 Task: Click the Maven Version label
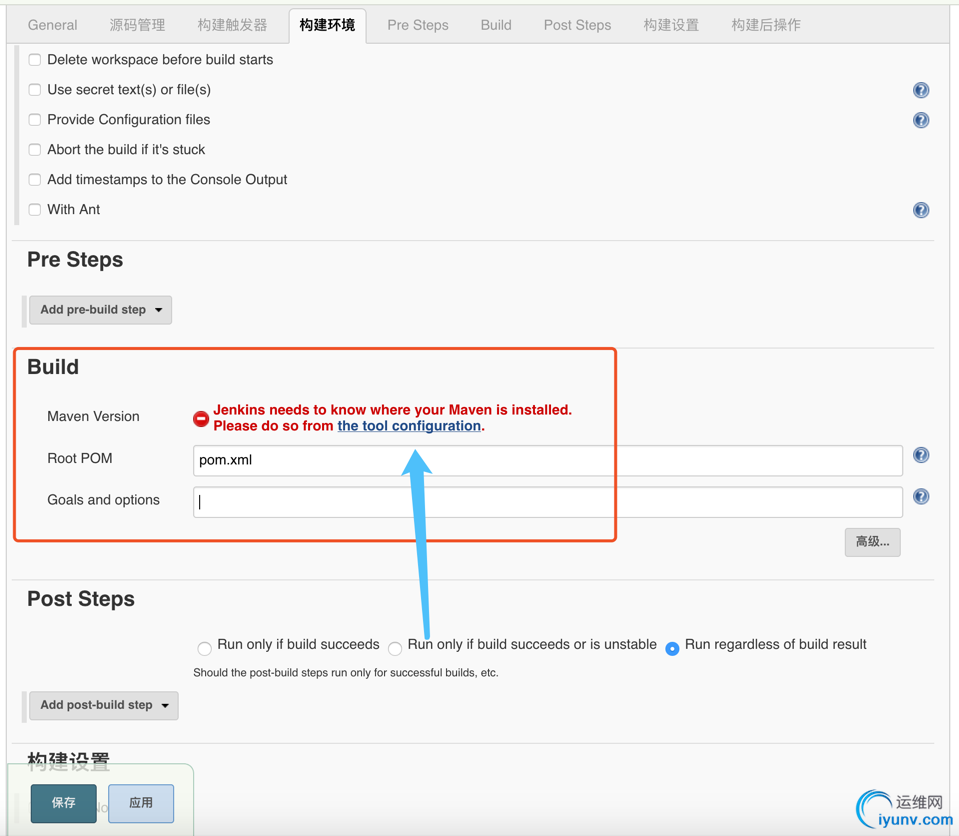(93, 416)
